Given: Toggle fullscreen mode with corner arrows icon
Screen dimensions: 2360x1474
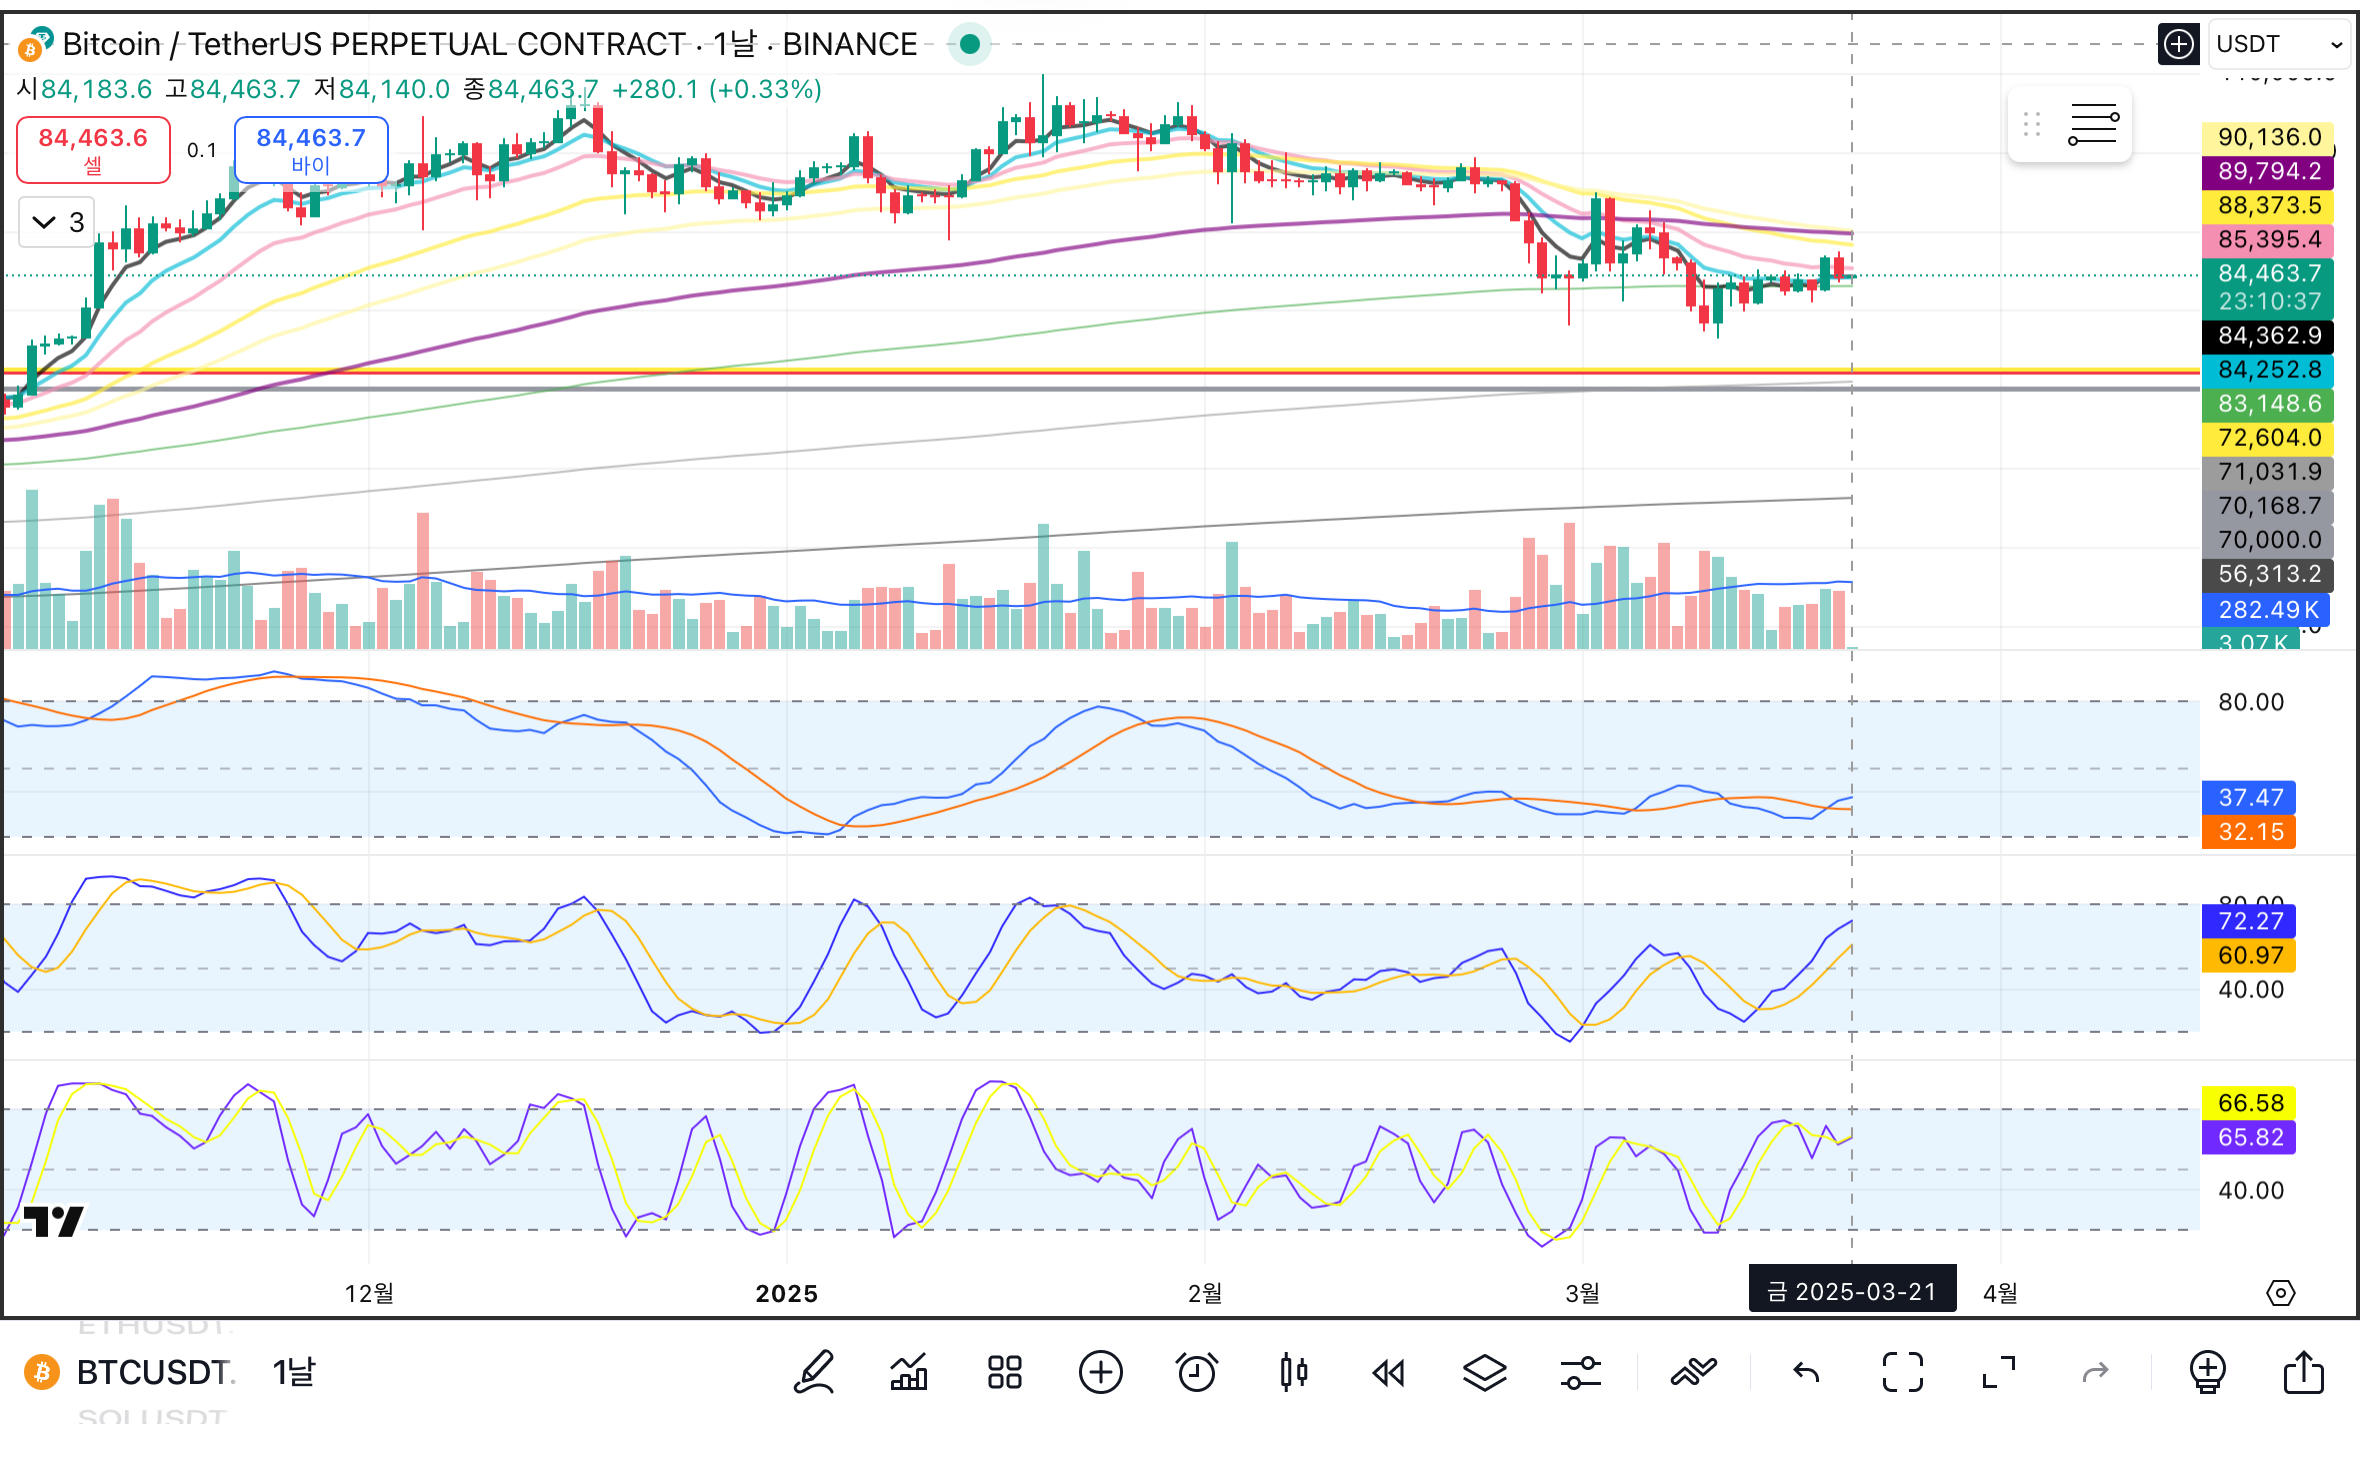Looking at the screenshot, I should [x=1998, y=1372].
